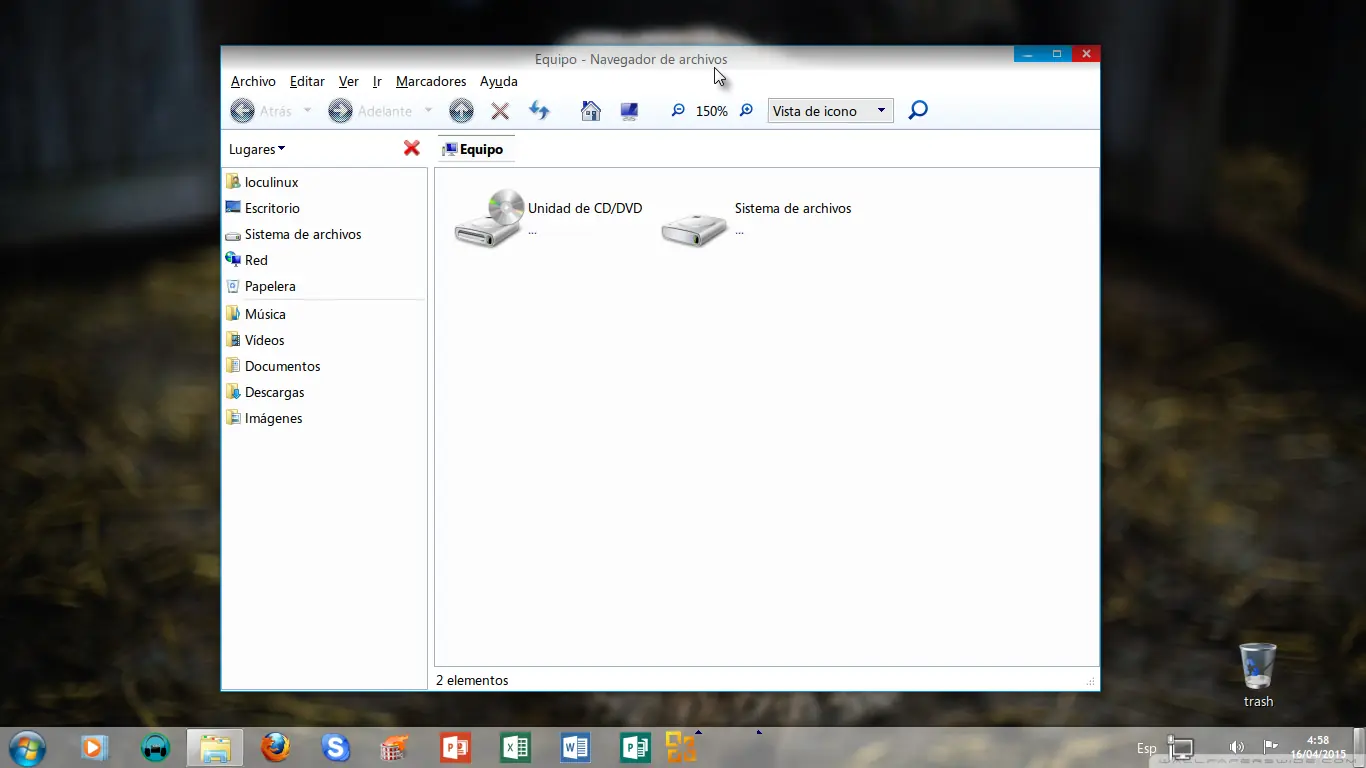This screenshot has height=768, width=1366.
Task: Open the Adelante history dropdown arrow
Action: tap(428, 110)
